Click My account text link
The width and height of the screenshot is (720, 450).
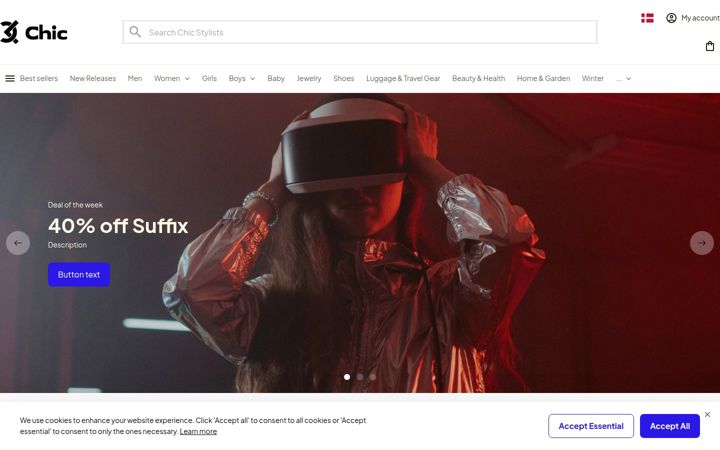coord(700,18)
